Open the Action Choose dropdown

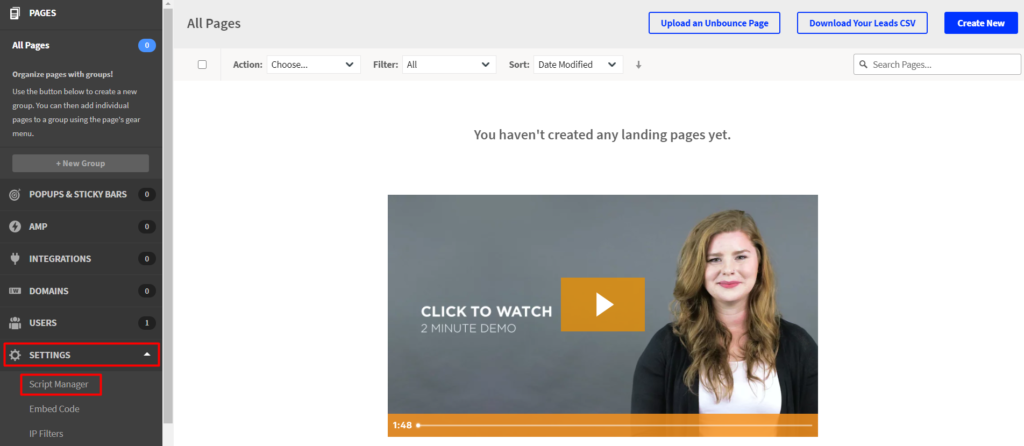click(313, 65)
